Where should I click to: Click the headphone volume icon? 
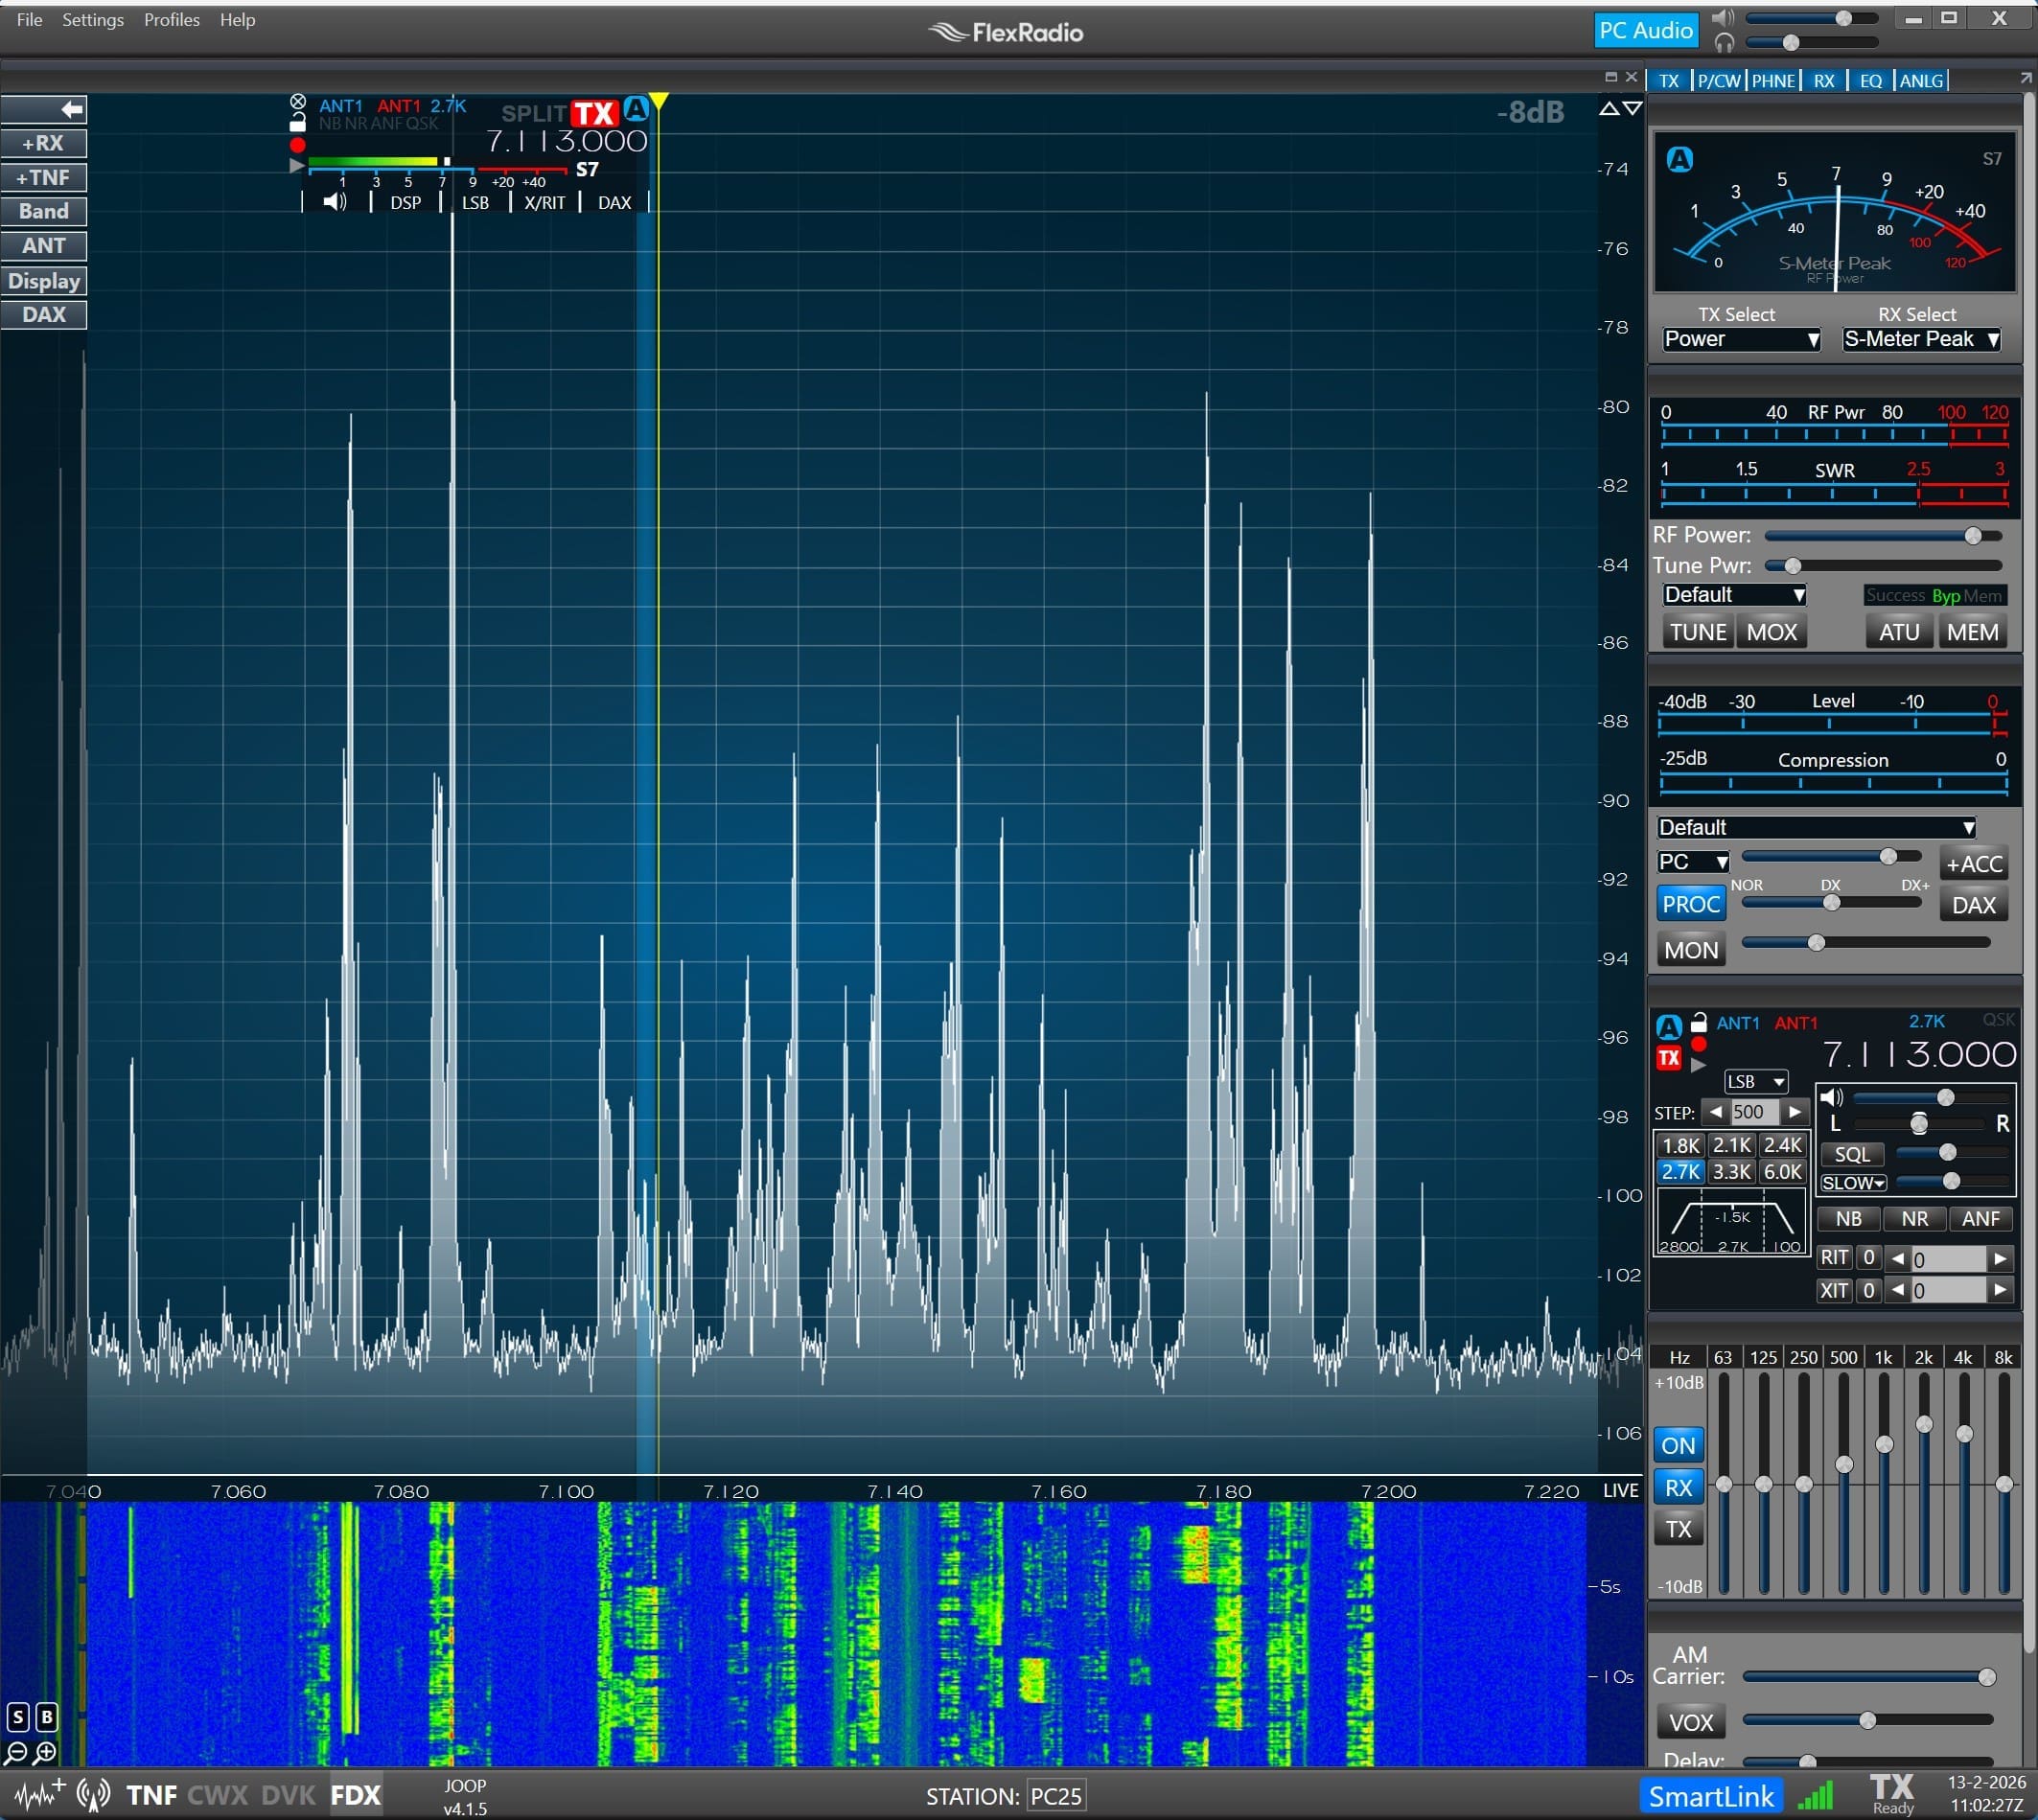click(1725, 44)
